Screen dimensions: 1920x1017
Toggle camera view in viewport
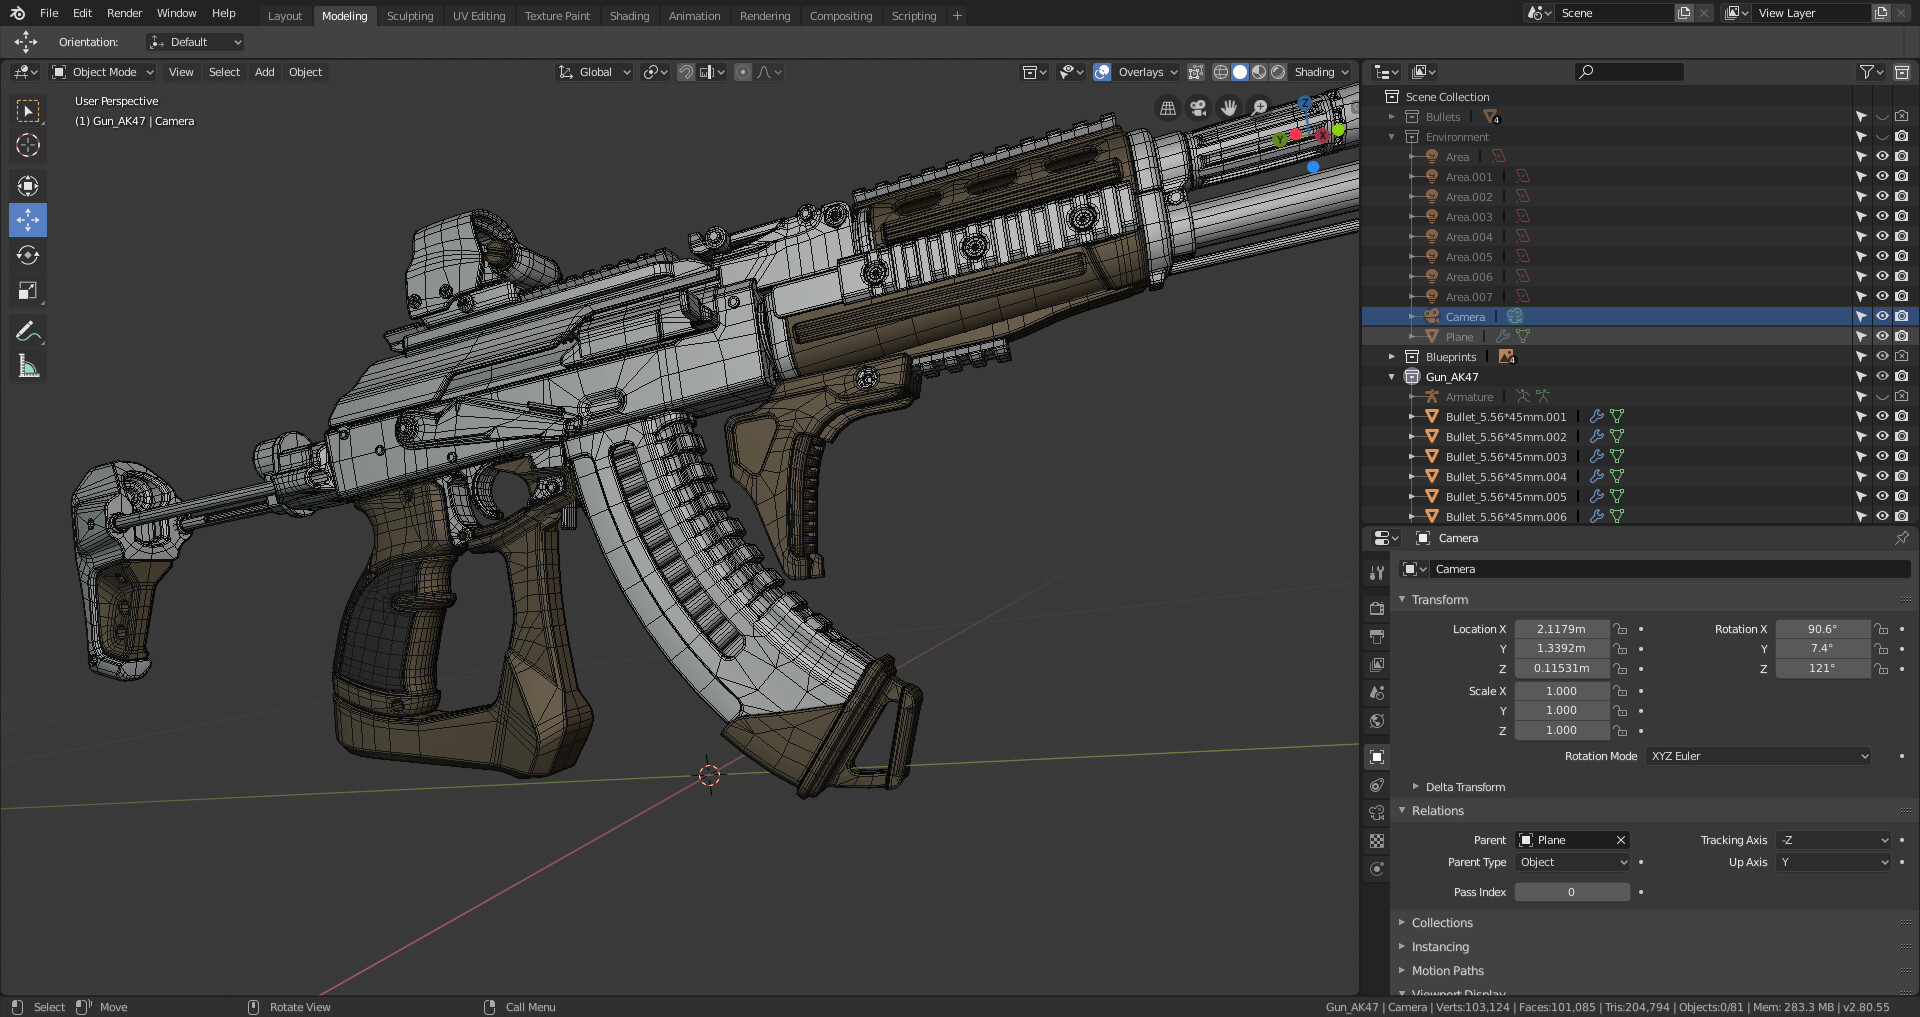pyautogui.click(x=1198, y=108)
